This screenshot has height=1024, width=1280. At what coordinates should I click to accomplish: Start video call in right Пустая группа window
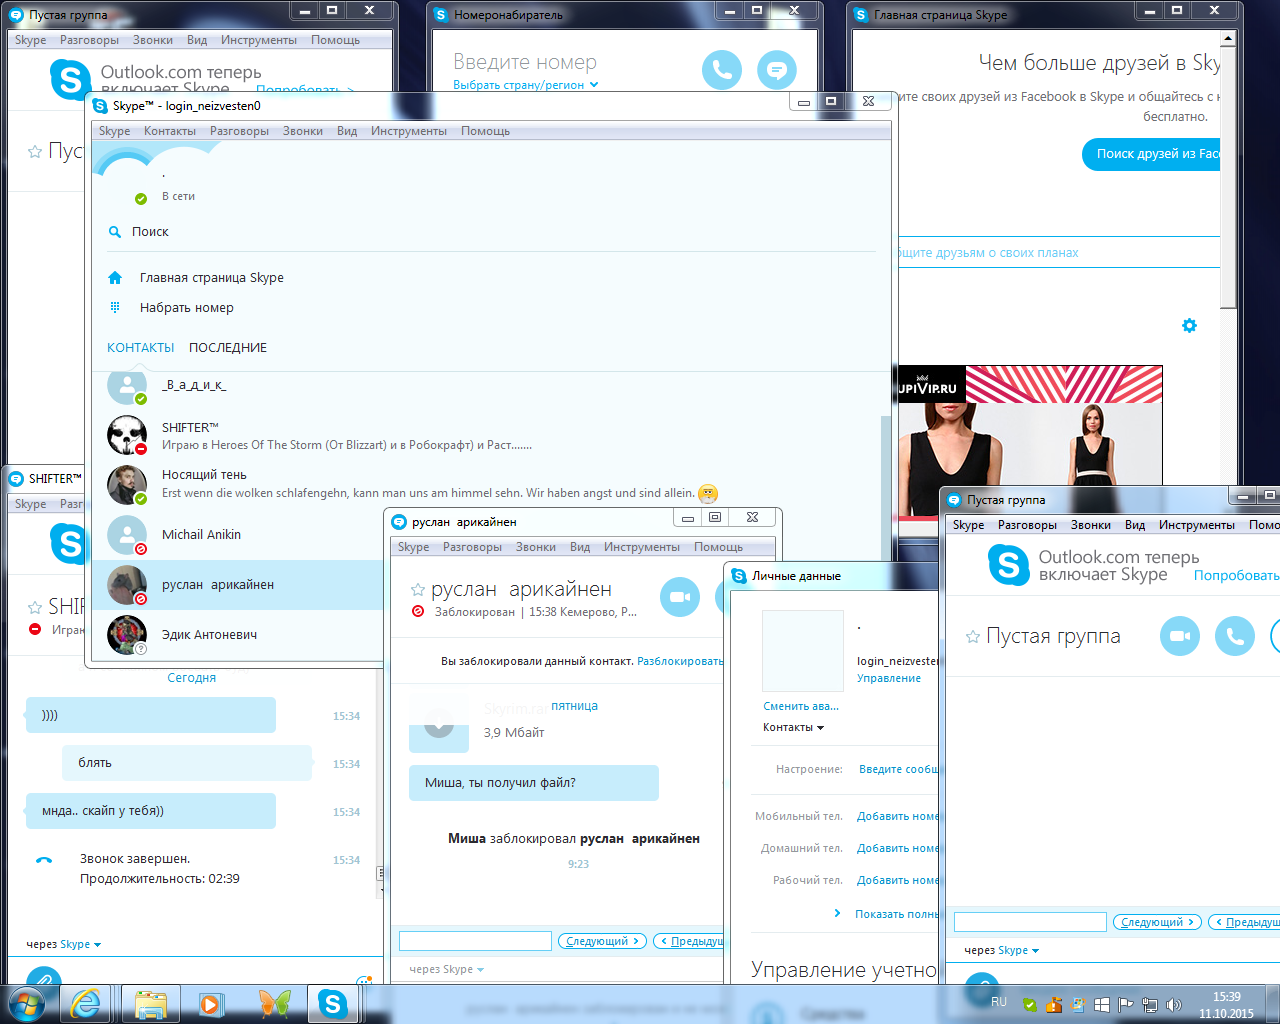[1180, 636]
